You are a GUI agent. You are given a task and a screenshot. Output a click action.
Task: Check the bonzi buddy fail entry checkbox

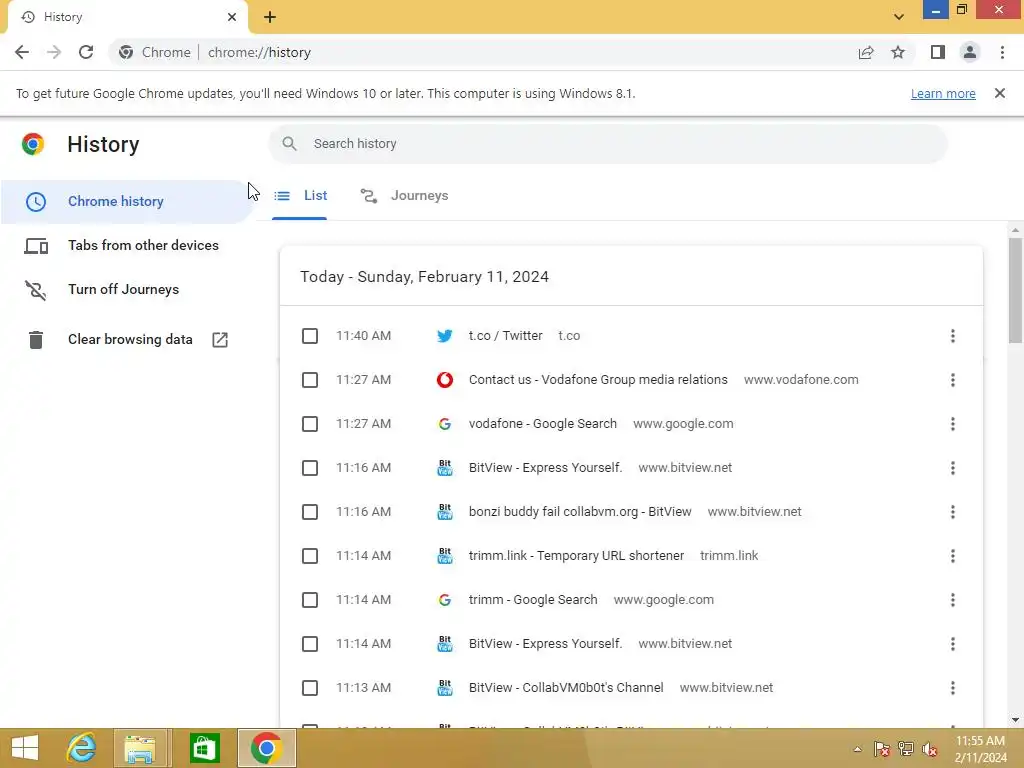tap(310, 512)
